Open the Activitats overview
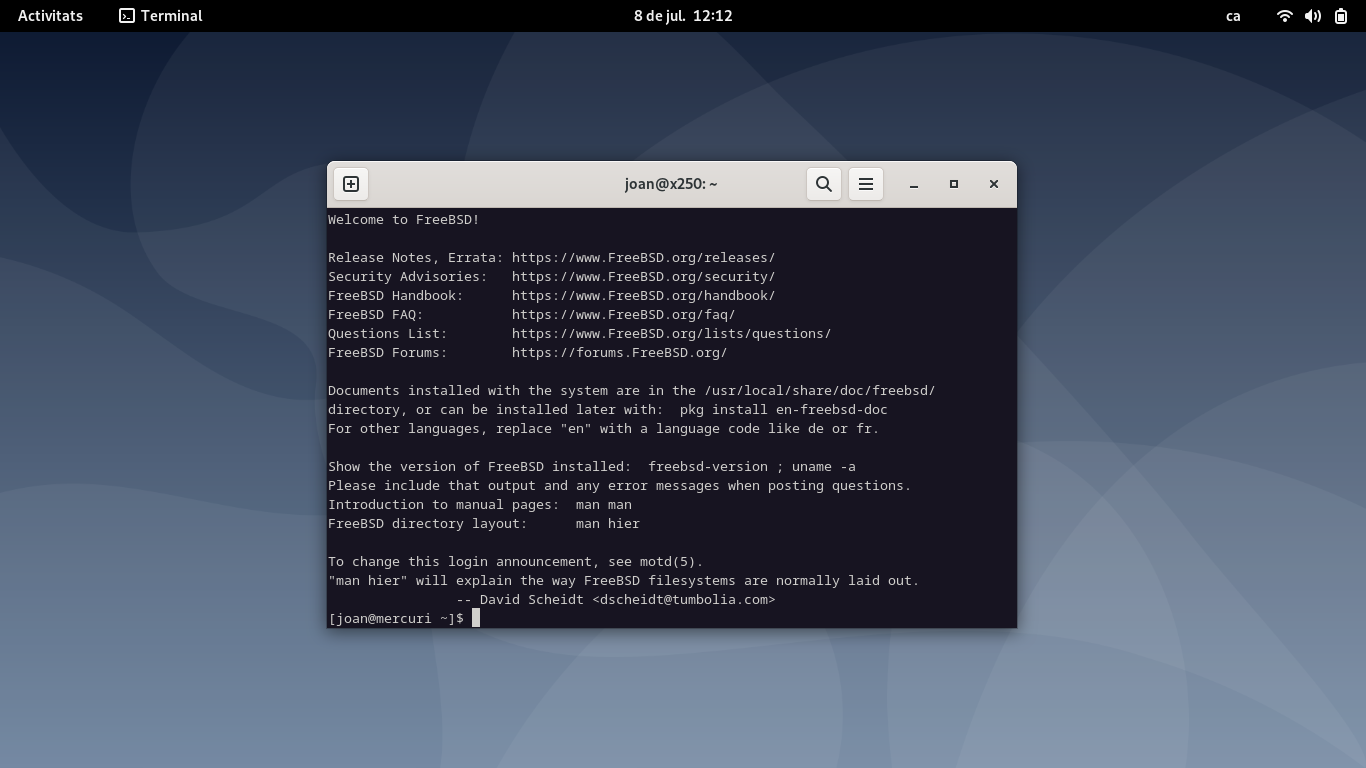Screen dimensions: 1366x768 point(50,16)
